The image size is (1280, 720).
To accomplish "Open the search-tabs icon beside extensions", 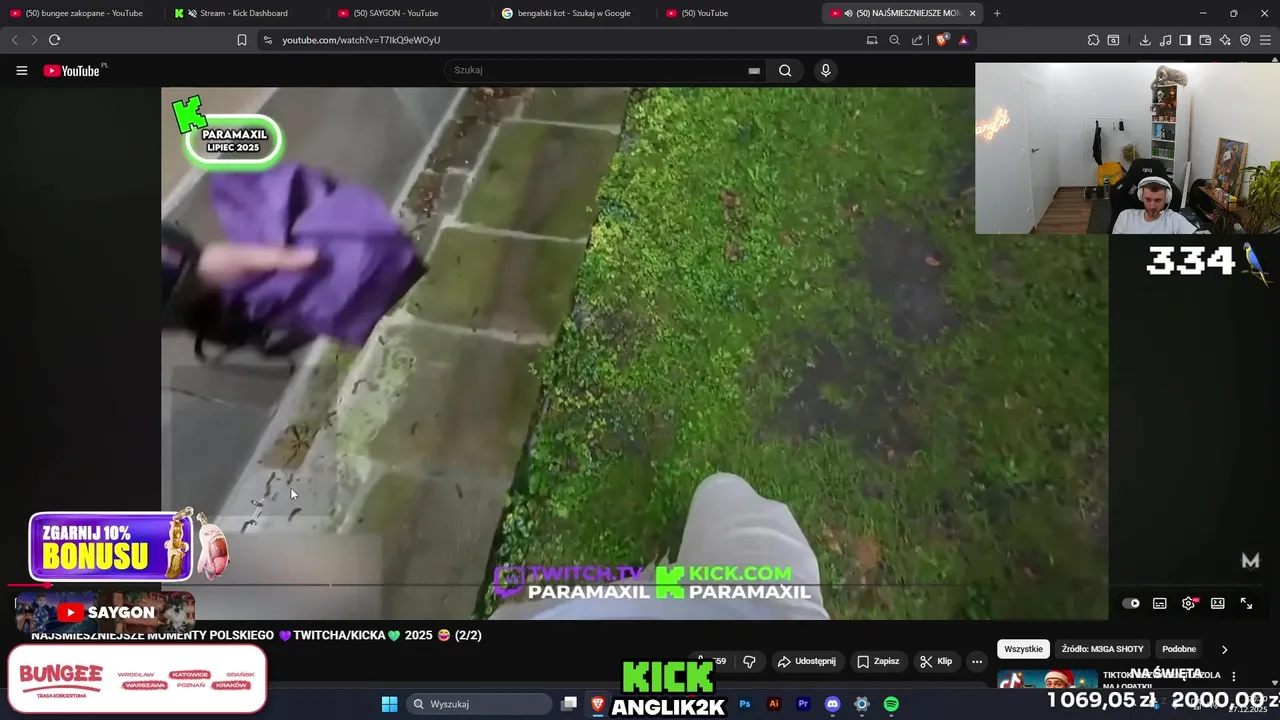I will tap(1113, 40).
